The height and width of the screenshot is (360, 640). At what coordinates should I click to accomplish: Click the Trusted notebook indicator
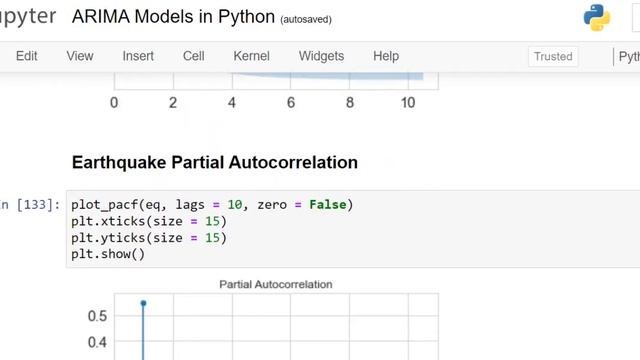pyautogui.click(x=553, y=56)
